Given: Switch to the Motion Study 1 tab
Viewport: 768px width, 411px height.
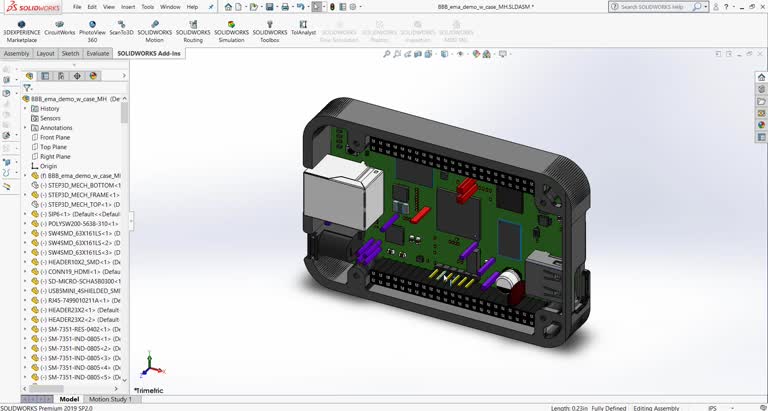Looking at the screenshot, I should click(110, 399).
